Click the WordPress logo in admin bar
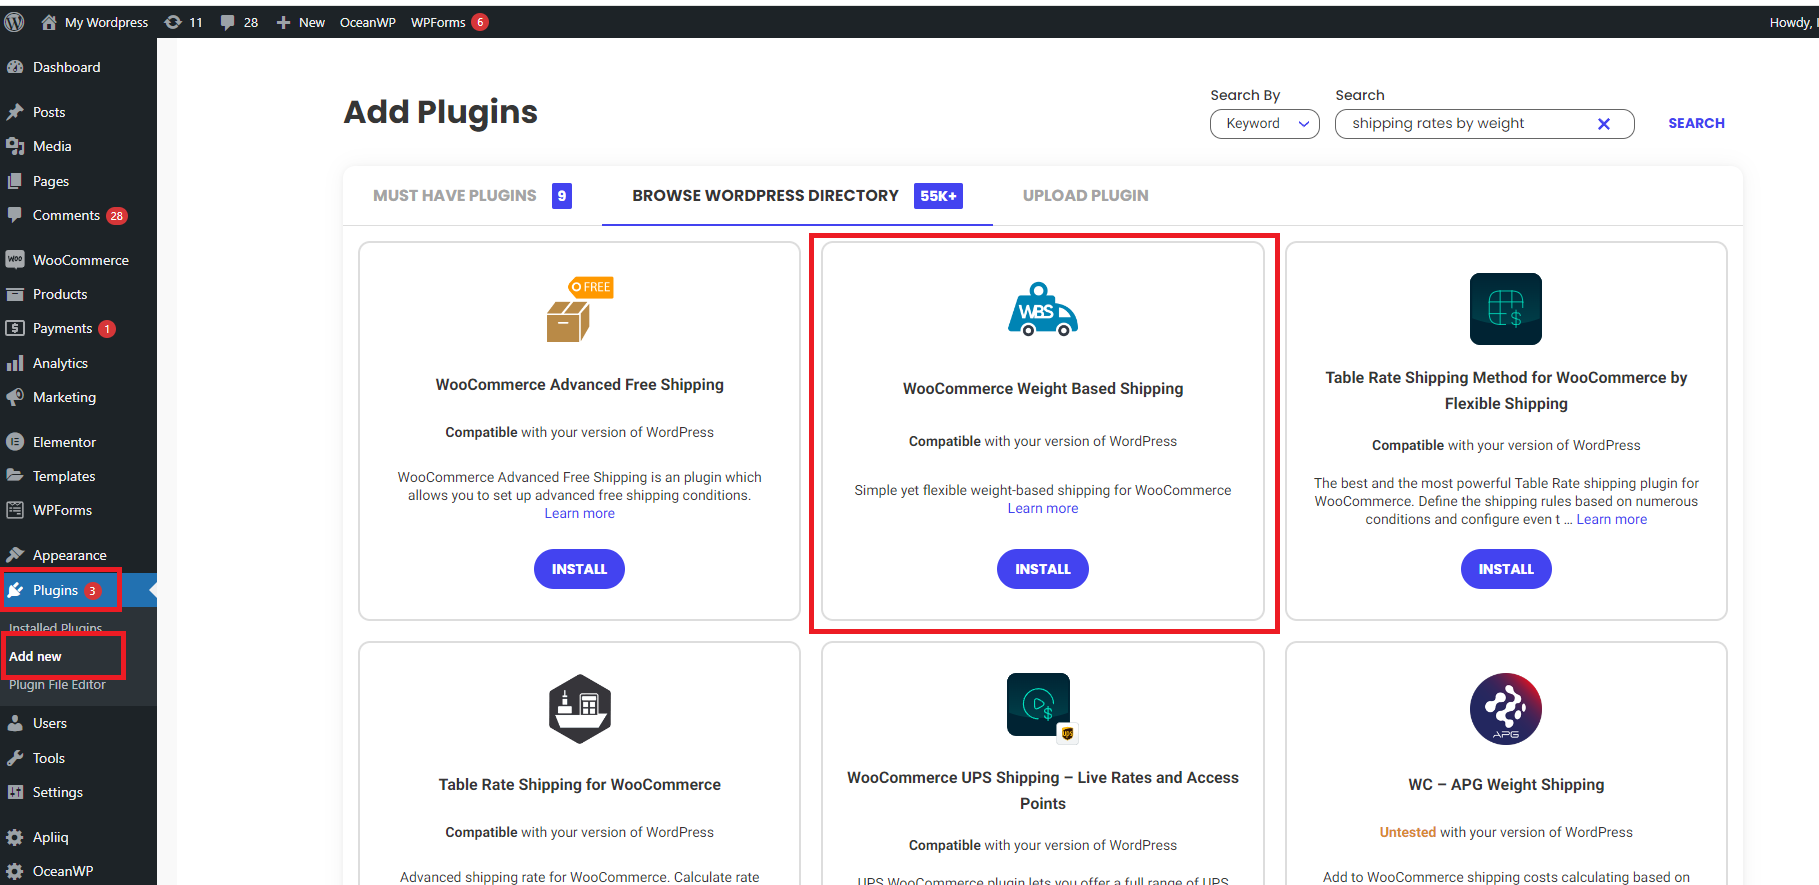This screenshot has width=1819, height=885. 14,22
